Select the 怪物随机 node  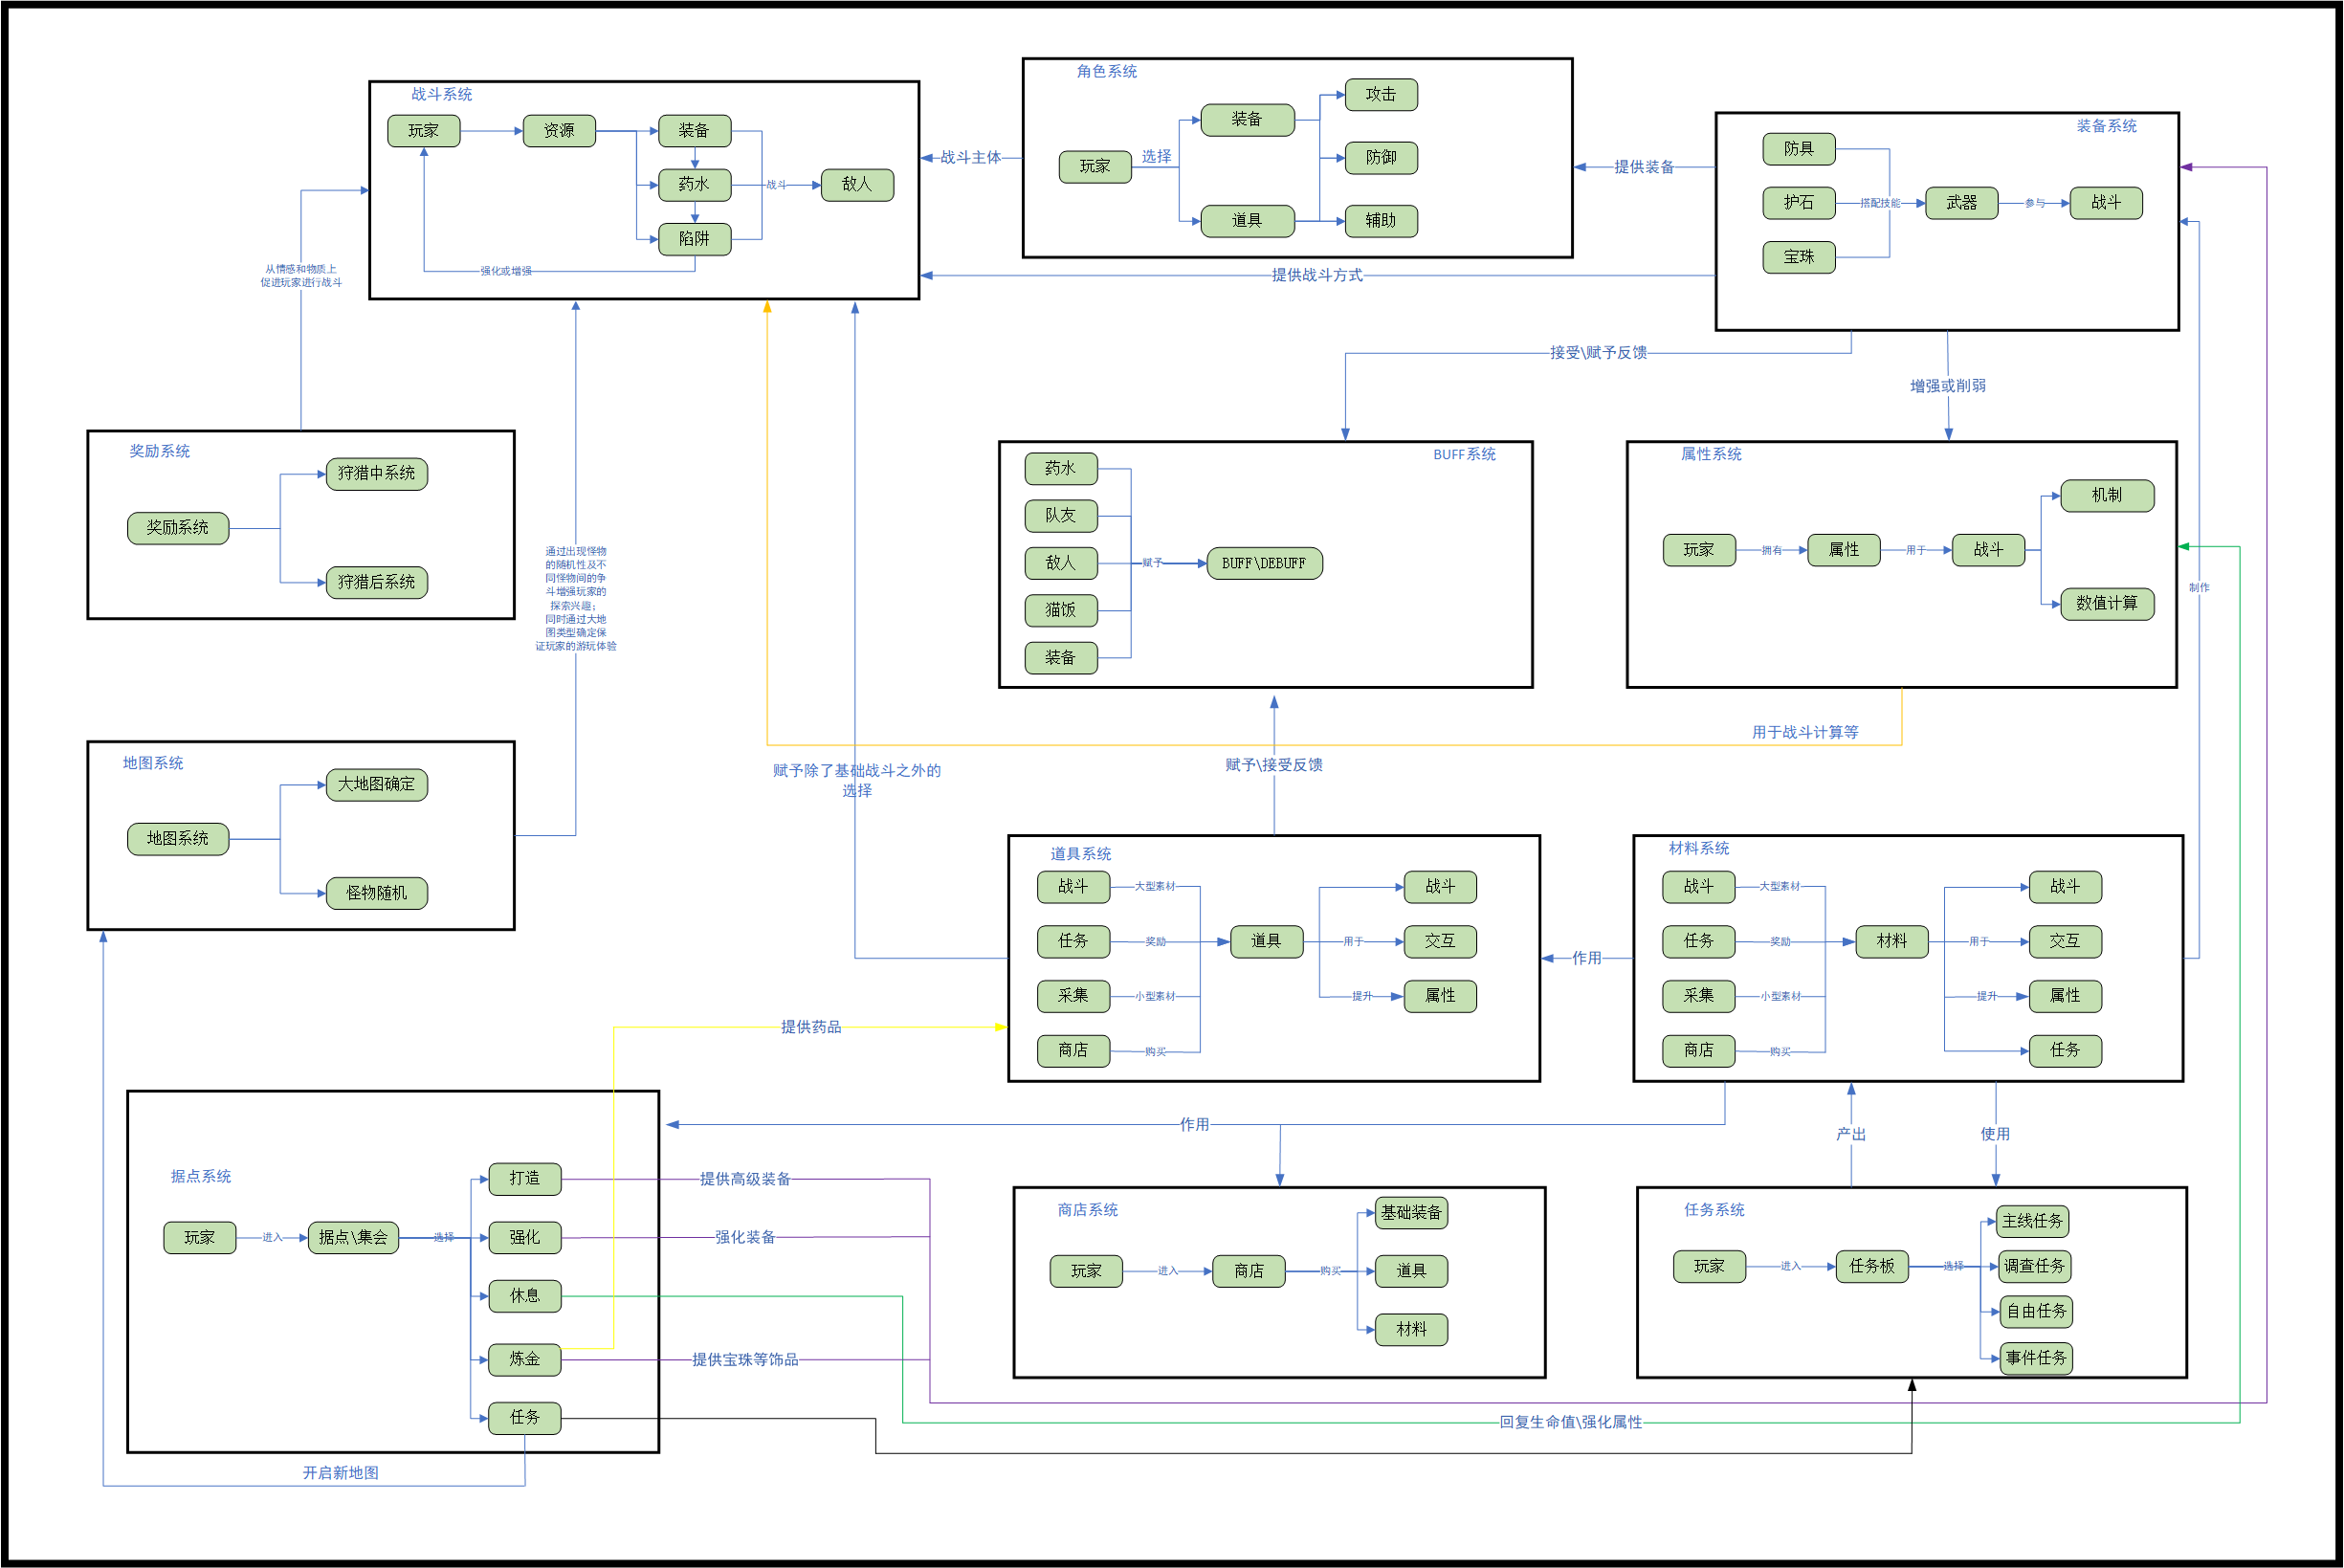coord(376,893)
